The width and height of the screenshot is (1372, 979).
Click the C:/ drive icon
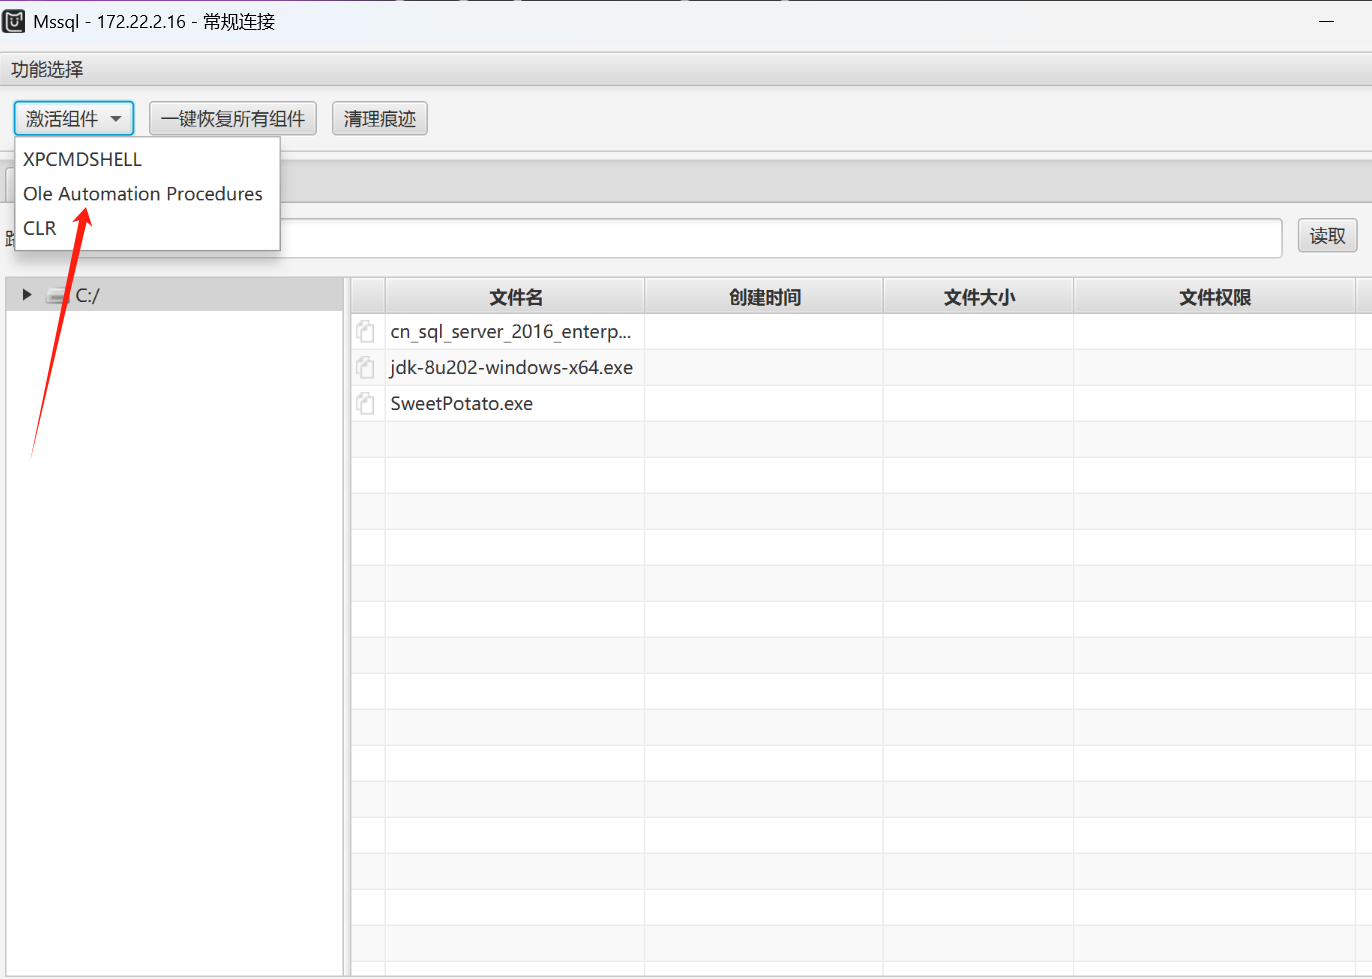(x=58, y=296)
